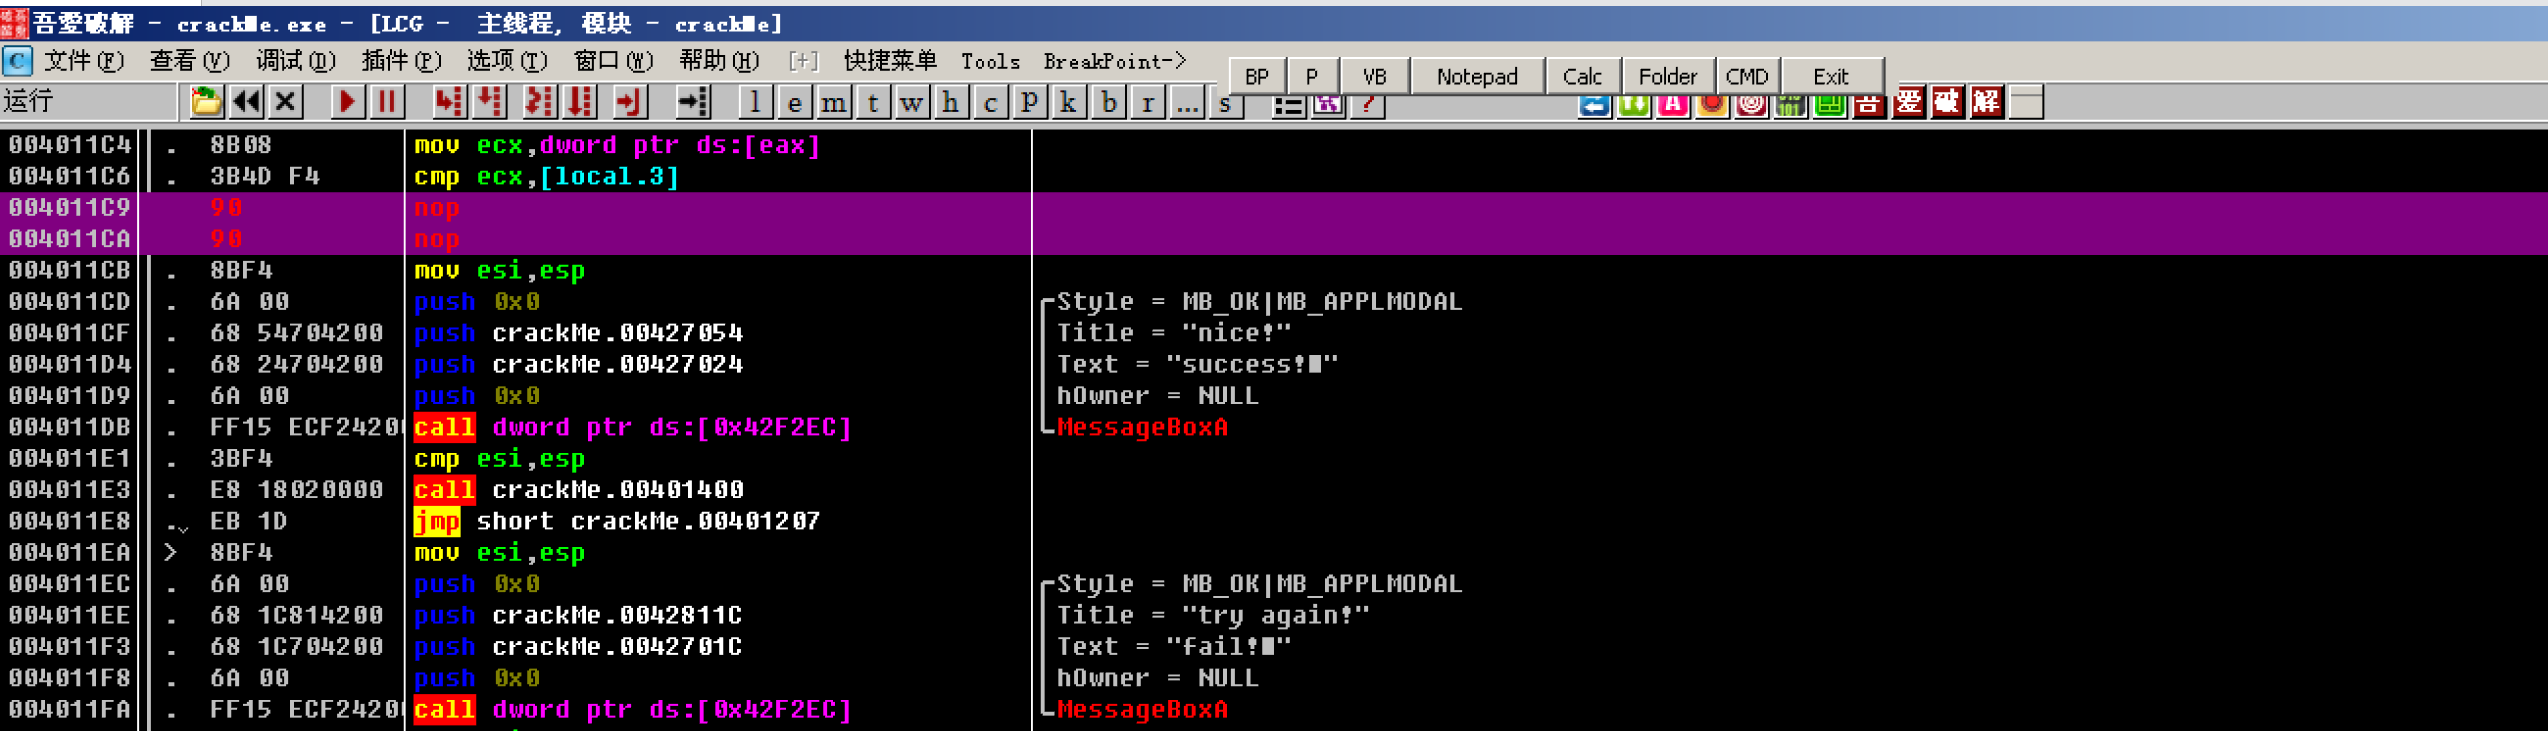The image size is (2548, 731).
Task: Click the [+] menu item
Action: pyautogui.click(x=803, y=62)
